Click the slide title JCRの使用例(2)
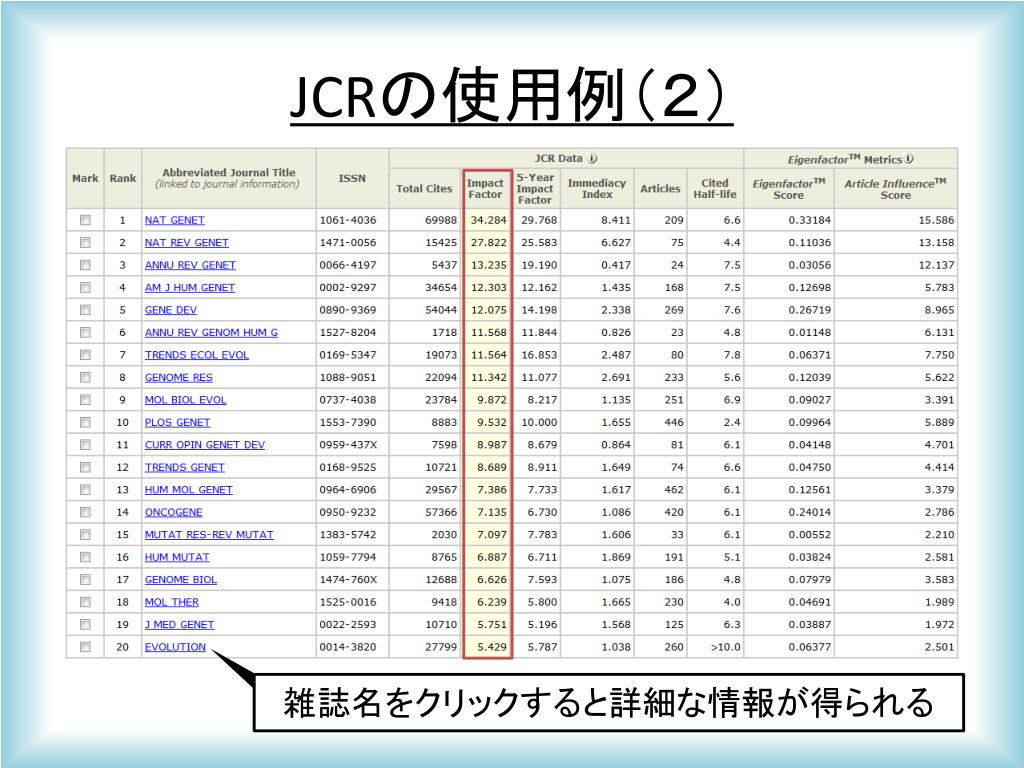Image resolution: width=1024 pixels, height=768 pixels. tap(511, 97)
